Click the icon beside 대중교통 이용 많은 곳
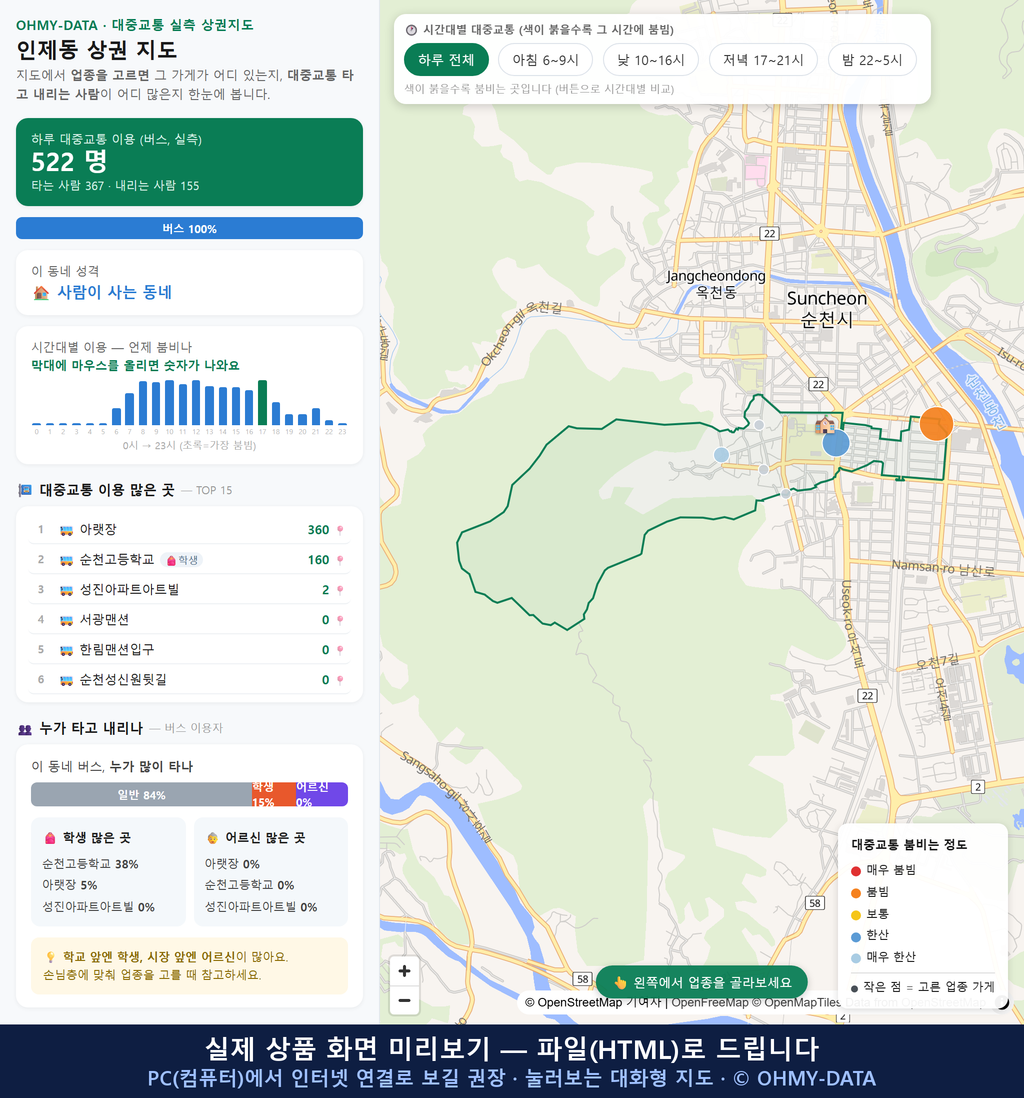The width and height of the screenshot is (1024, 1098). 25,490
